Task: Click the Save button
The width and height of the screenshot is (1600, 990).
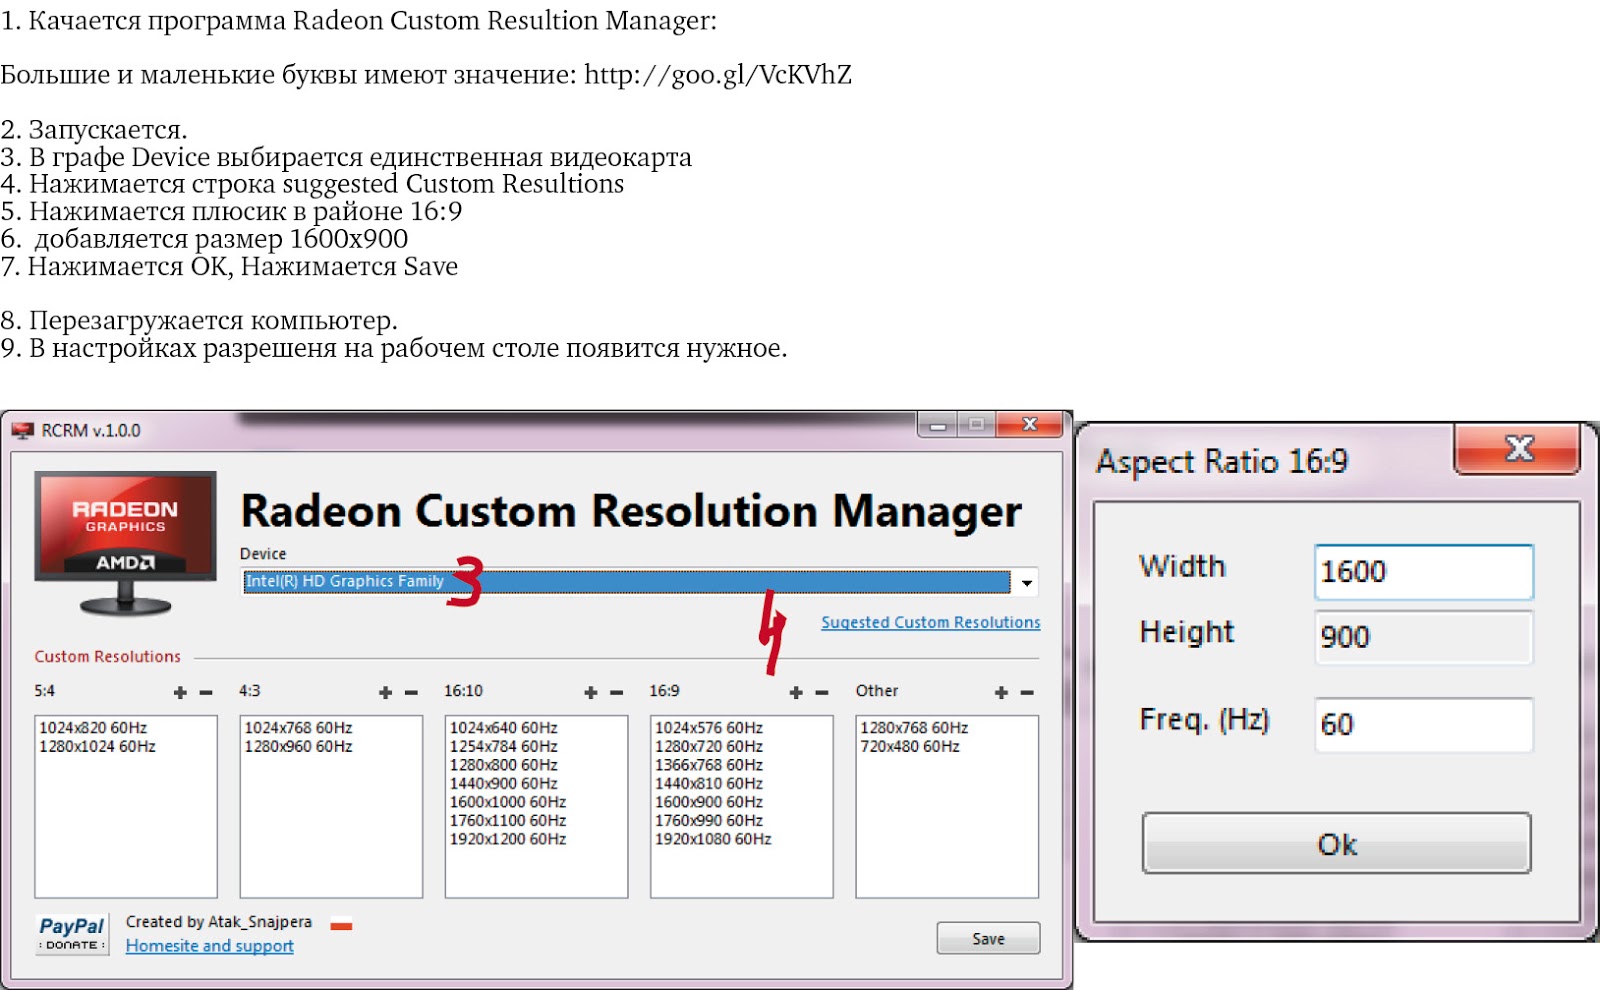Action: pos(988,938)
